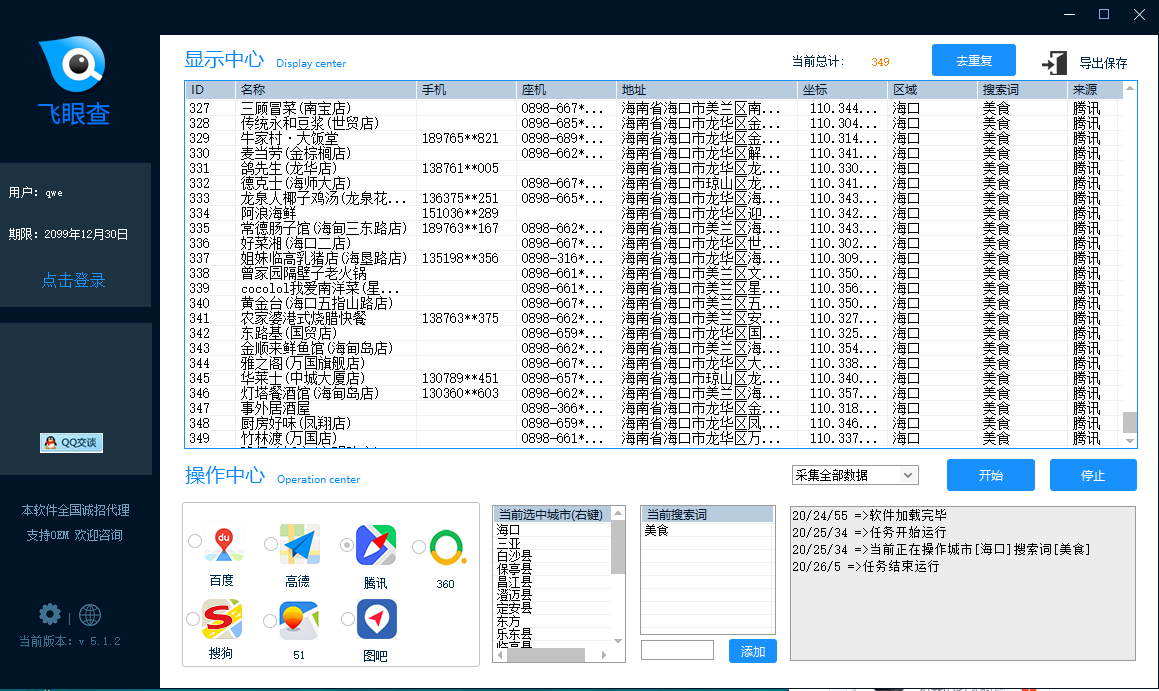1159x691 pixels.
Task: Click the 开始 start button
Action: tap(990, 475)
